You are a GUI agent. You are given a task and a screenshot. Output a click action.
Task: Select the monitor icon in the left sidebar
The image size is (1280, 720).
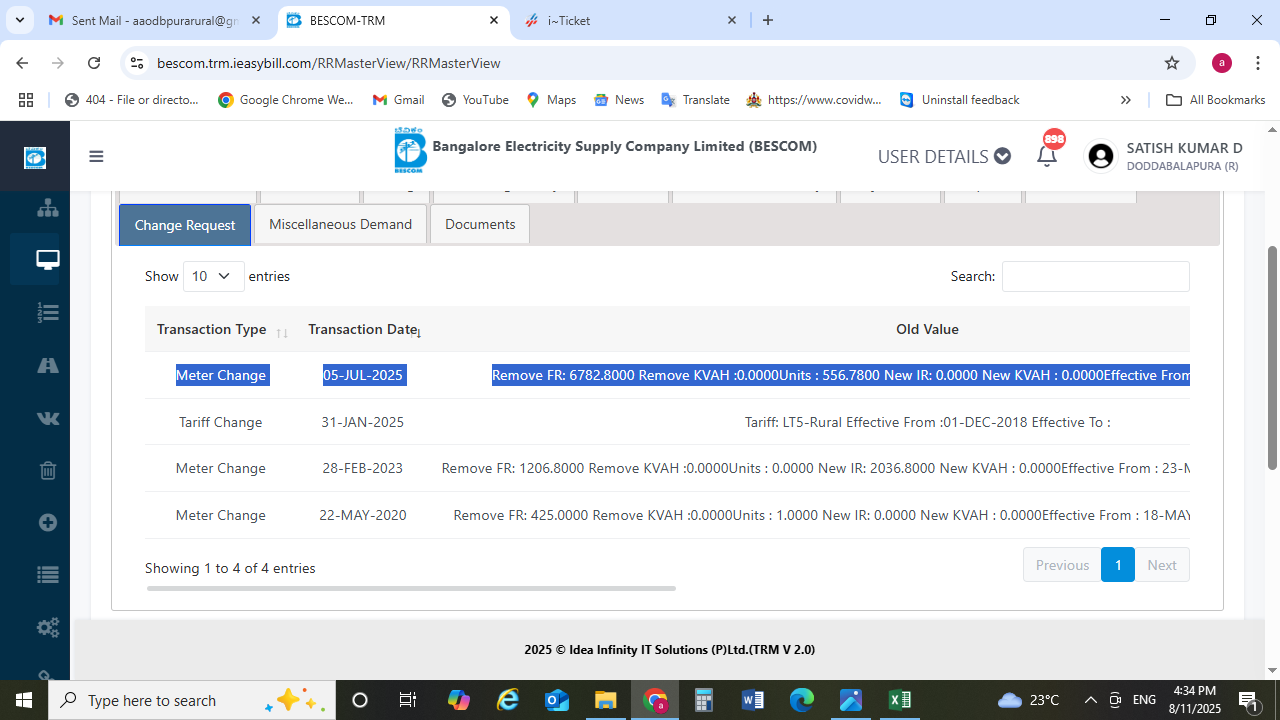[47, 260]
